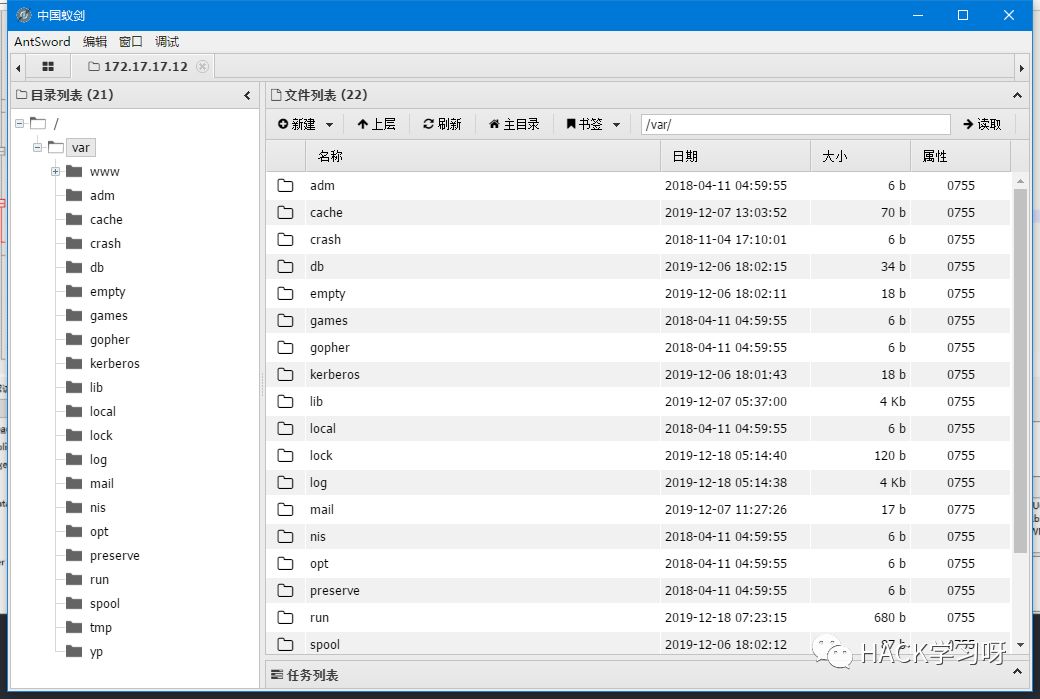Click the 书签 bookmark button
This screenshot has width=1040, height=699.
[584, 124]
